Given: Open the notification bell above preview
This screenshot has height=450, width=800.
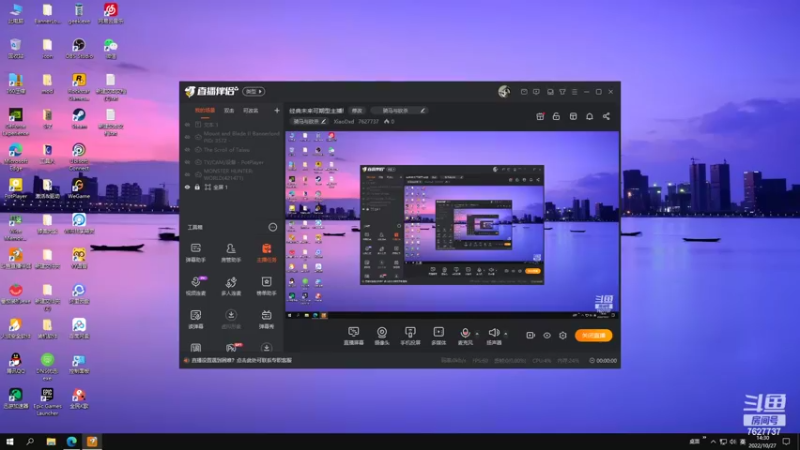Looking at the screenshot, I should [x=589, y=116].
